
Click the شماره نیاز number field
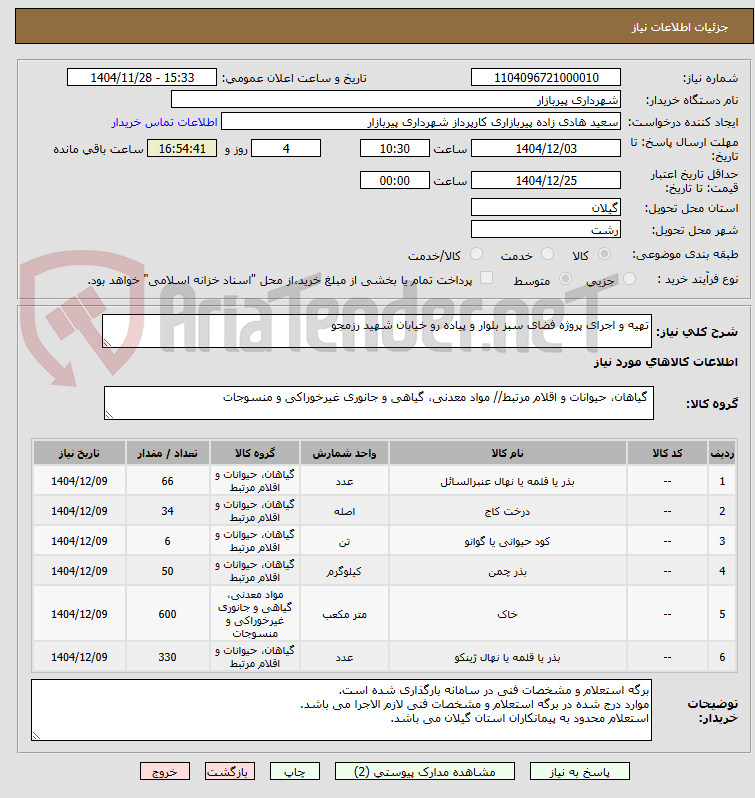(x=546, y=77)
